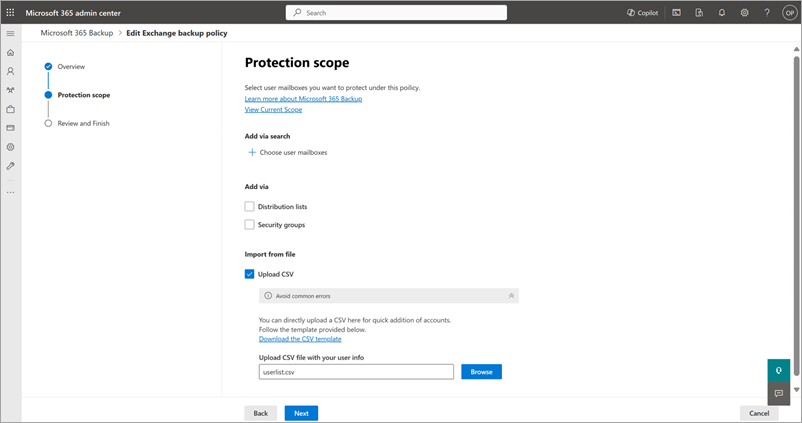Click scrollbar up arrow
This screenshot has width=802, height=423.
(796, 49)
